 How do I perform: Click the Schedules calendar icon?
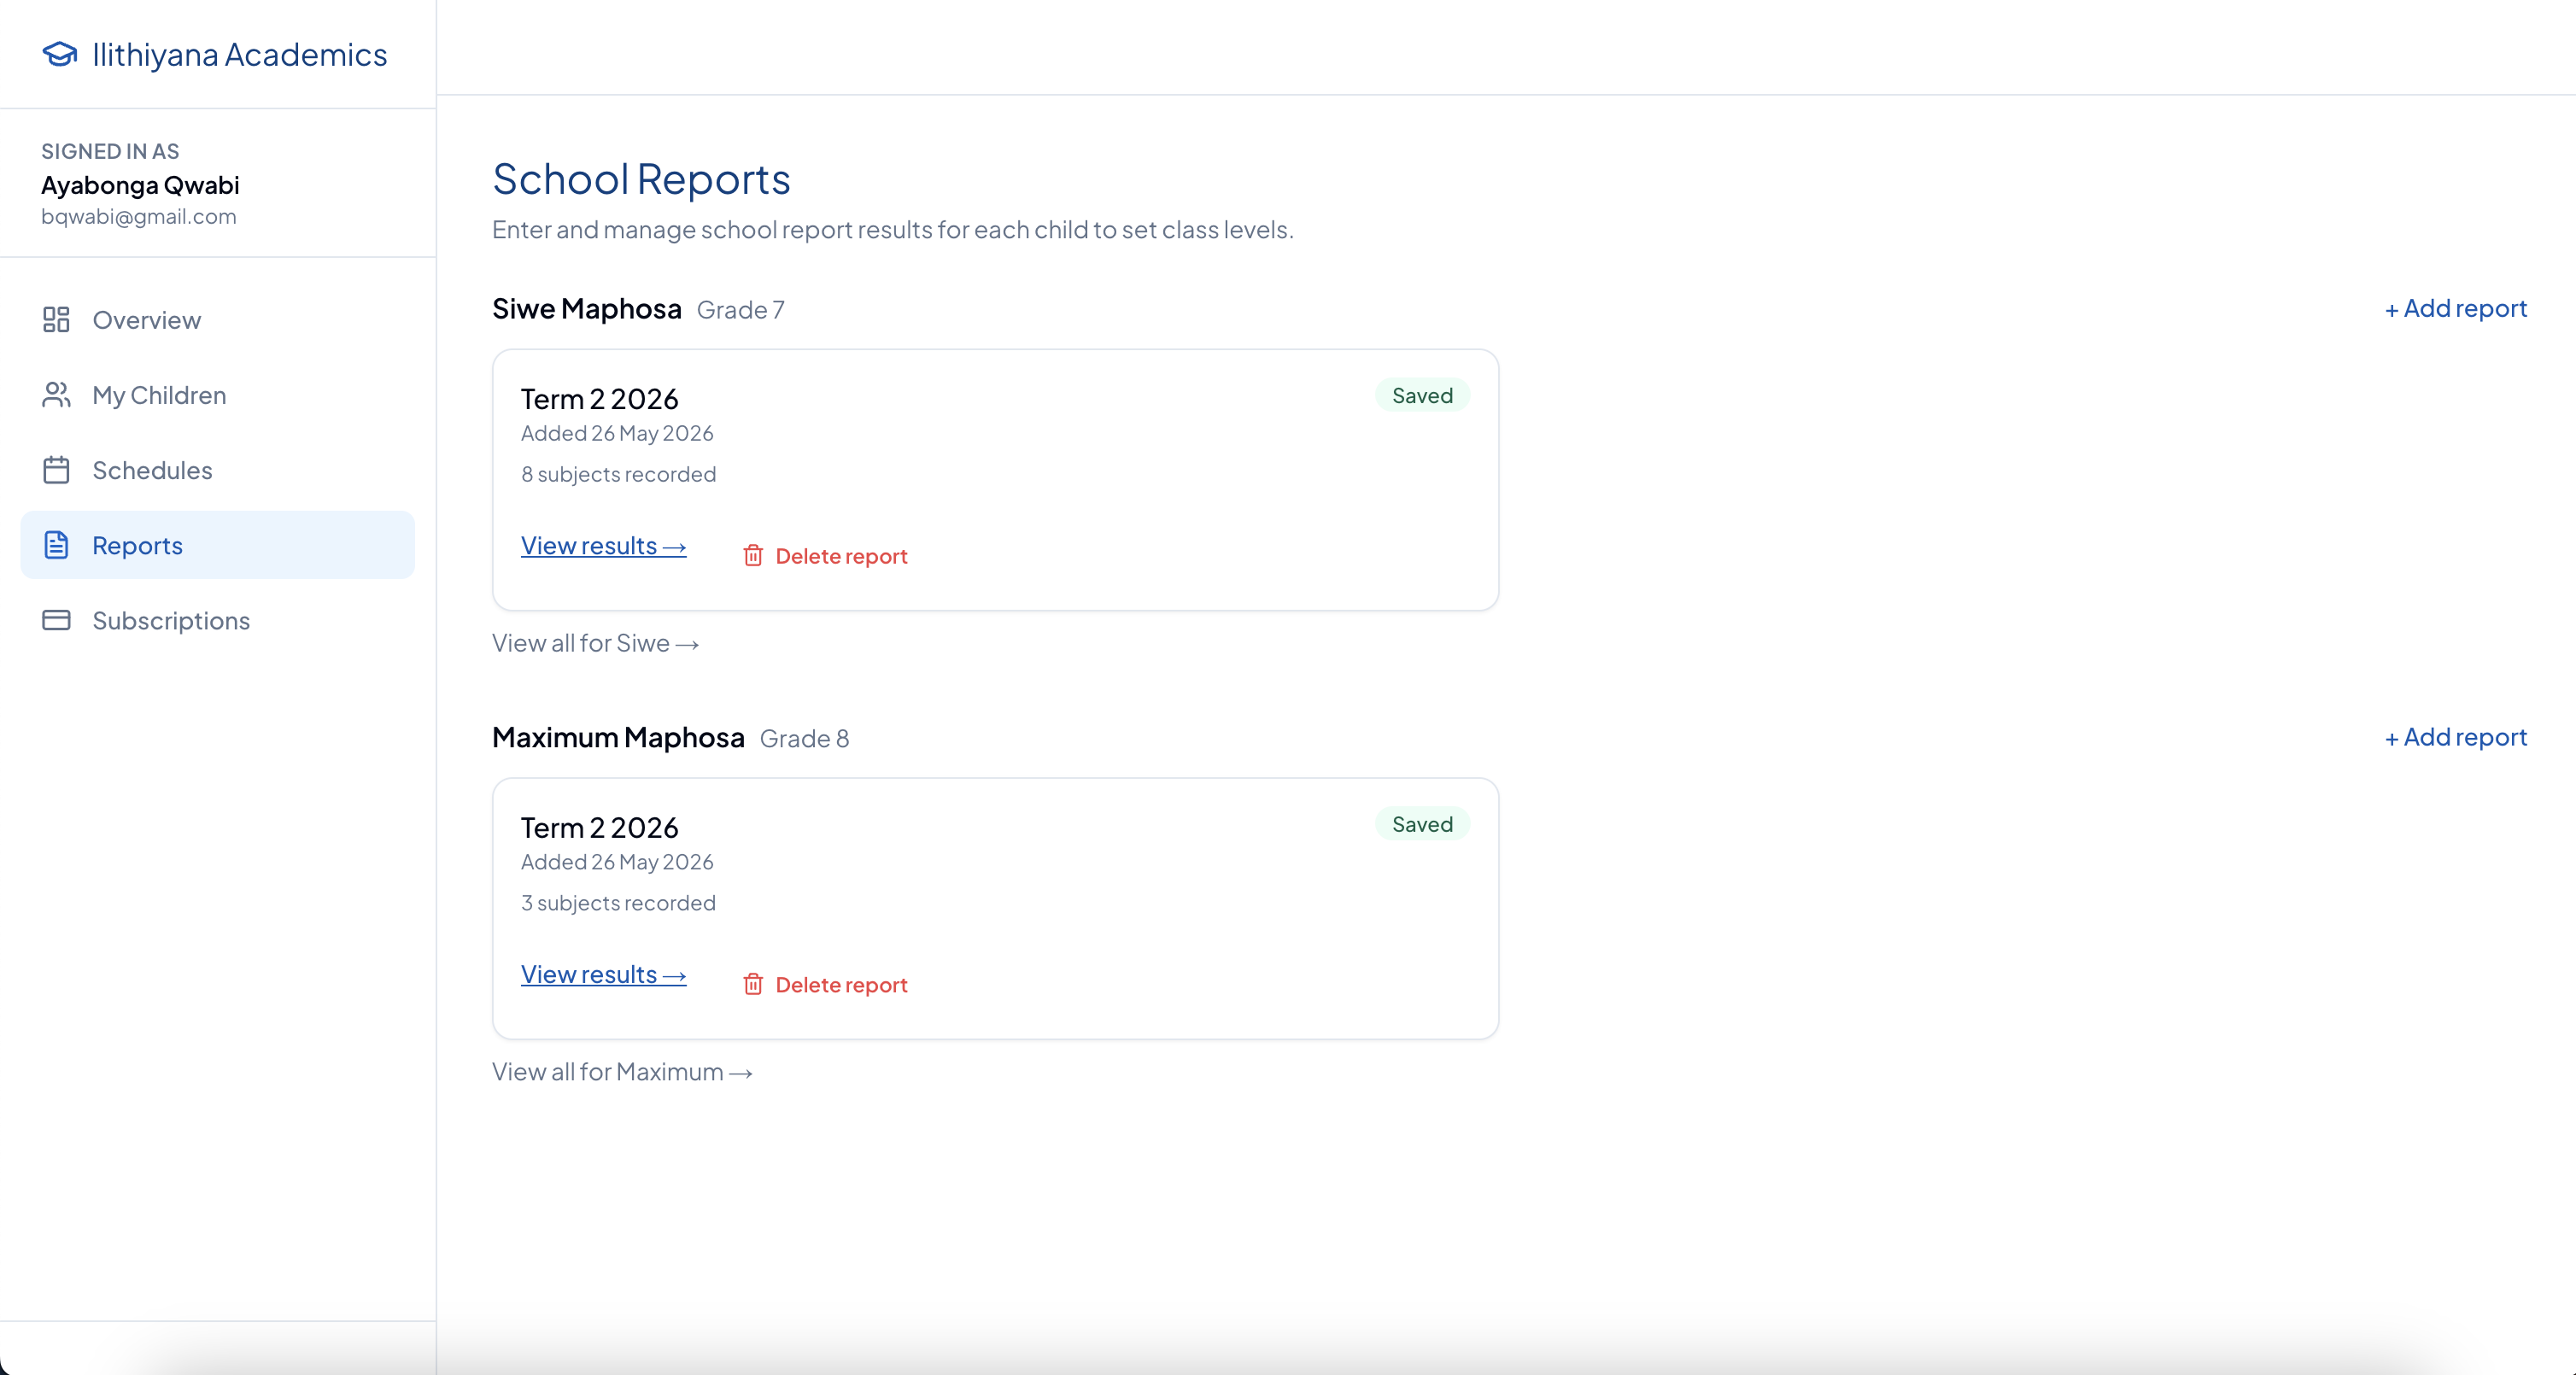pos(56,470)
